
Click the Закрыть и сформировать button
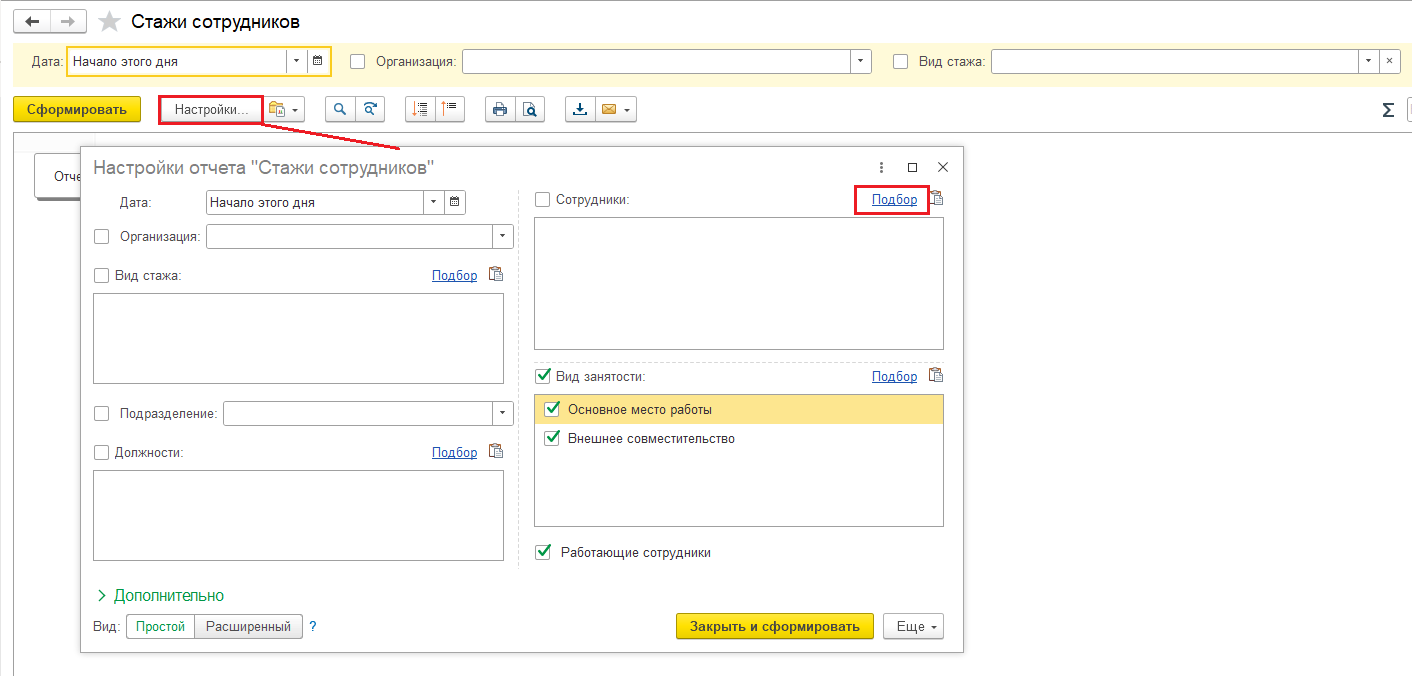774,627
